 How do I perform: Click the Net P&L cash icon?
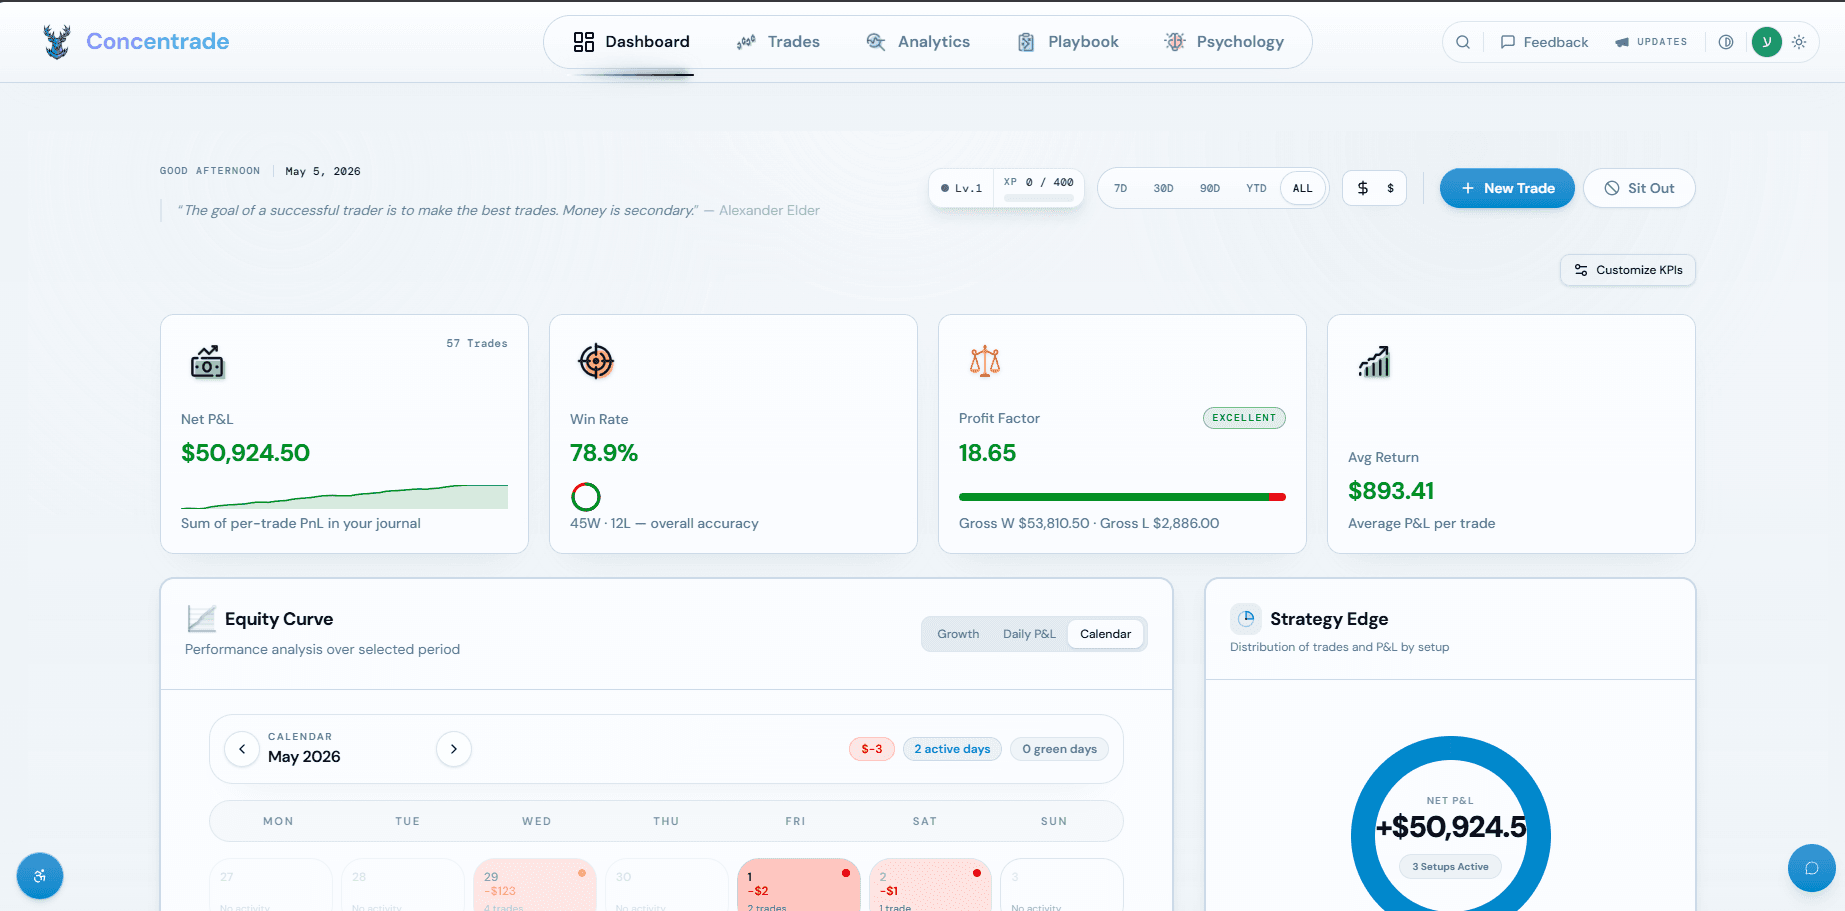click(207, 362)
